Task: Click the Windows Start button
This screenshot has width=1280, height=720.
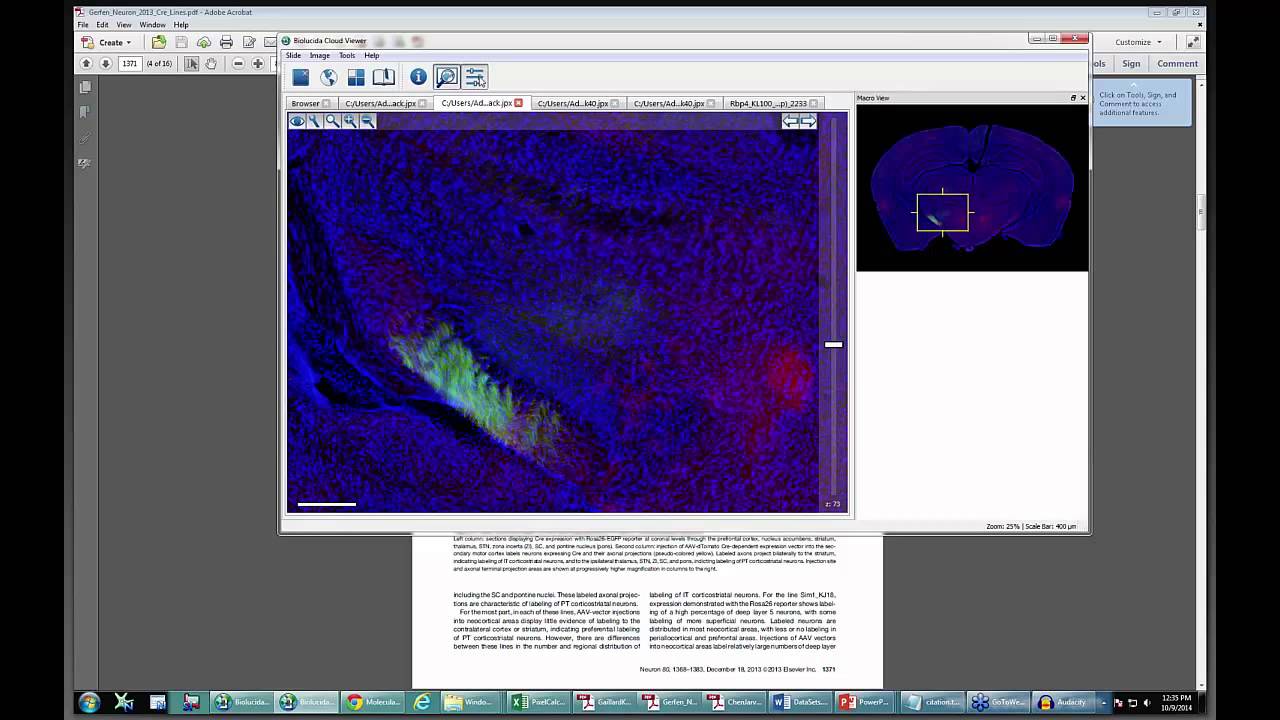Action: click(89, 702)
